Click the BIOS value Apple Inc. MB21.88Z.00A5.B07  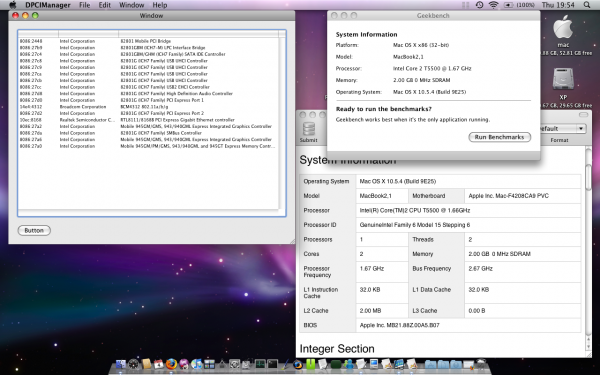(399, 325)
